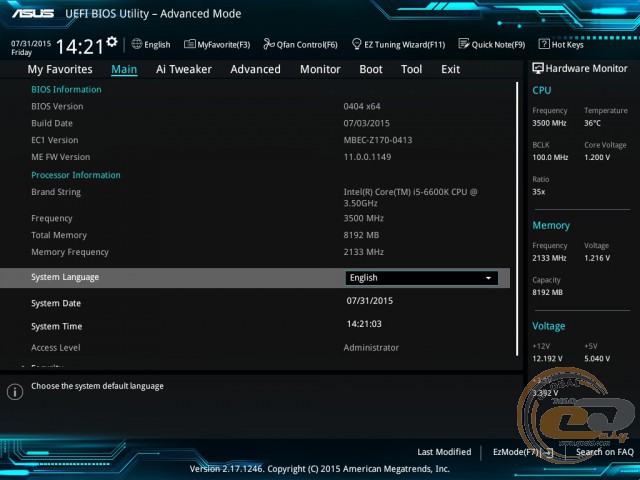Select the System Language row label

coord(65,277)
